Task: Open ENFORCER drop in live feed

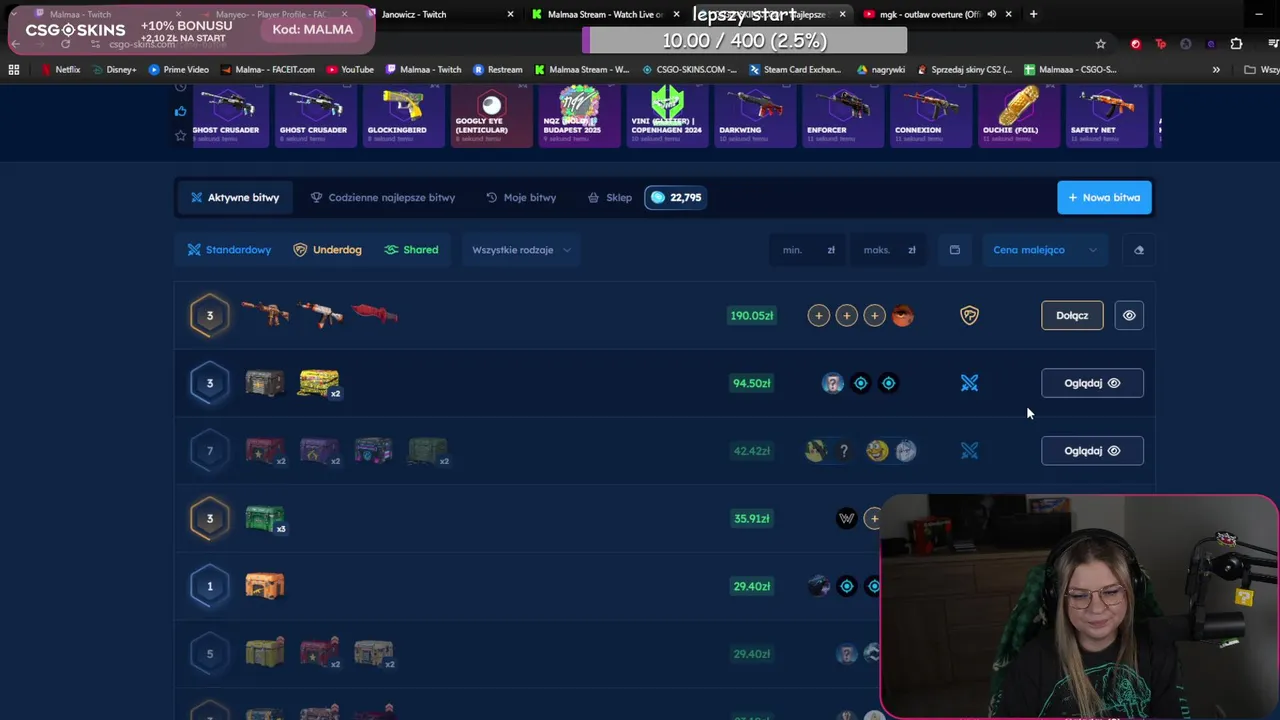Action: click(x=842, y=115)
